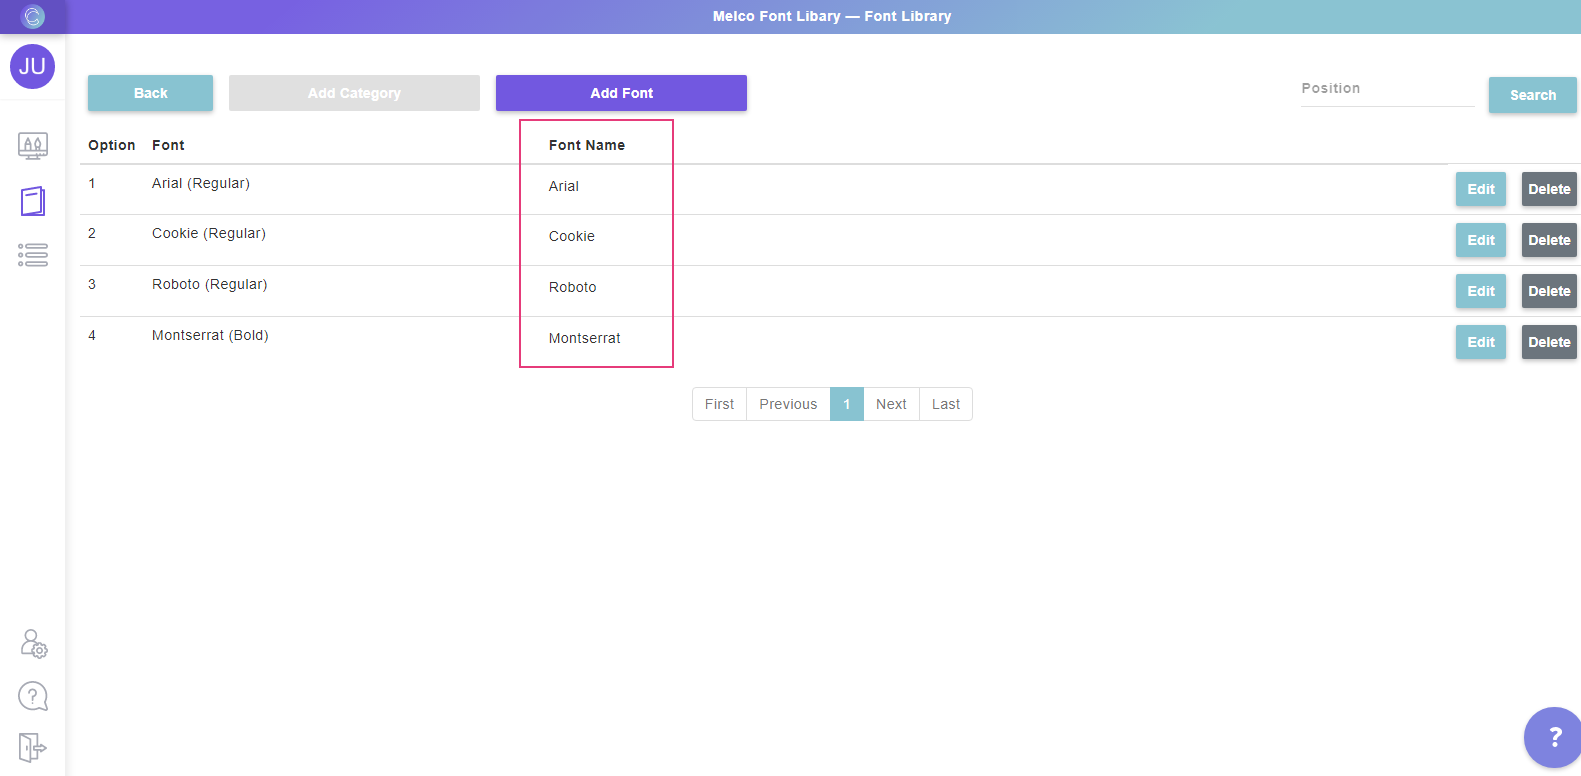Image resolution: width=1581 pixels, height=776 pixels.
Task: Open the book library icon in sidebar
Action: (33, 201)
